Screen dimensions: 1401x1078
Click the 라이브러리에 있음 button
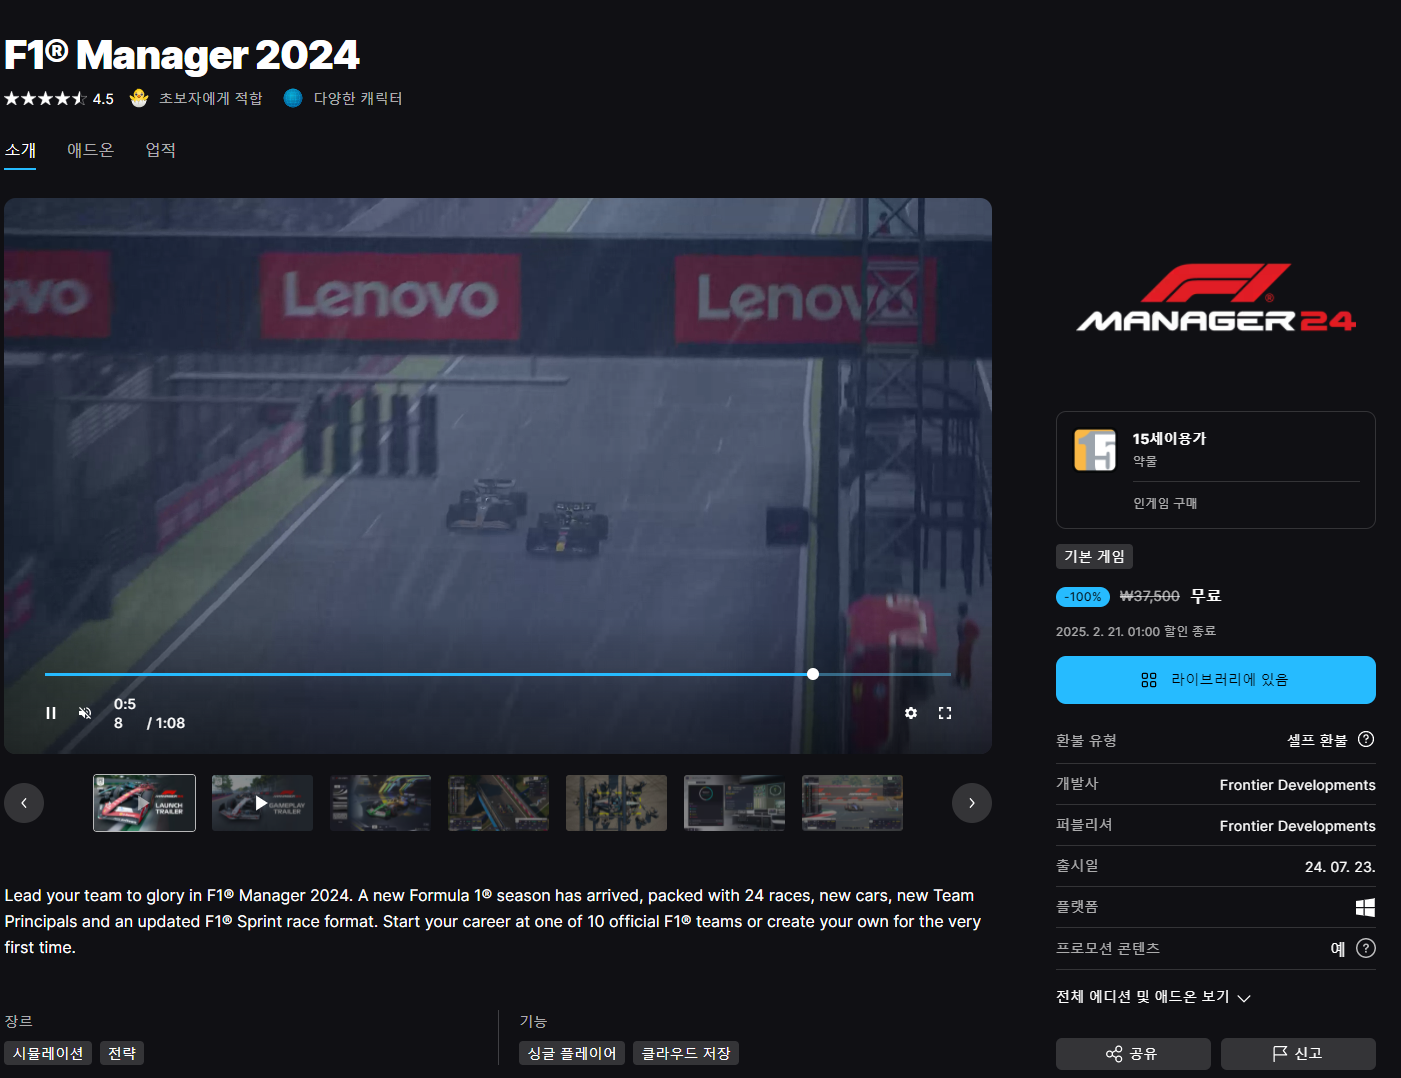pos(1216,680)
